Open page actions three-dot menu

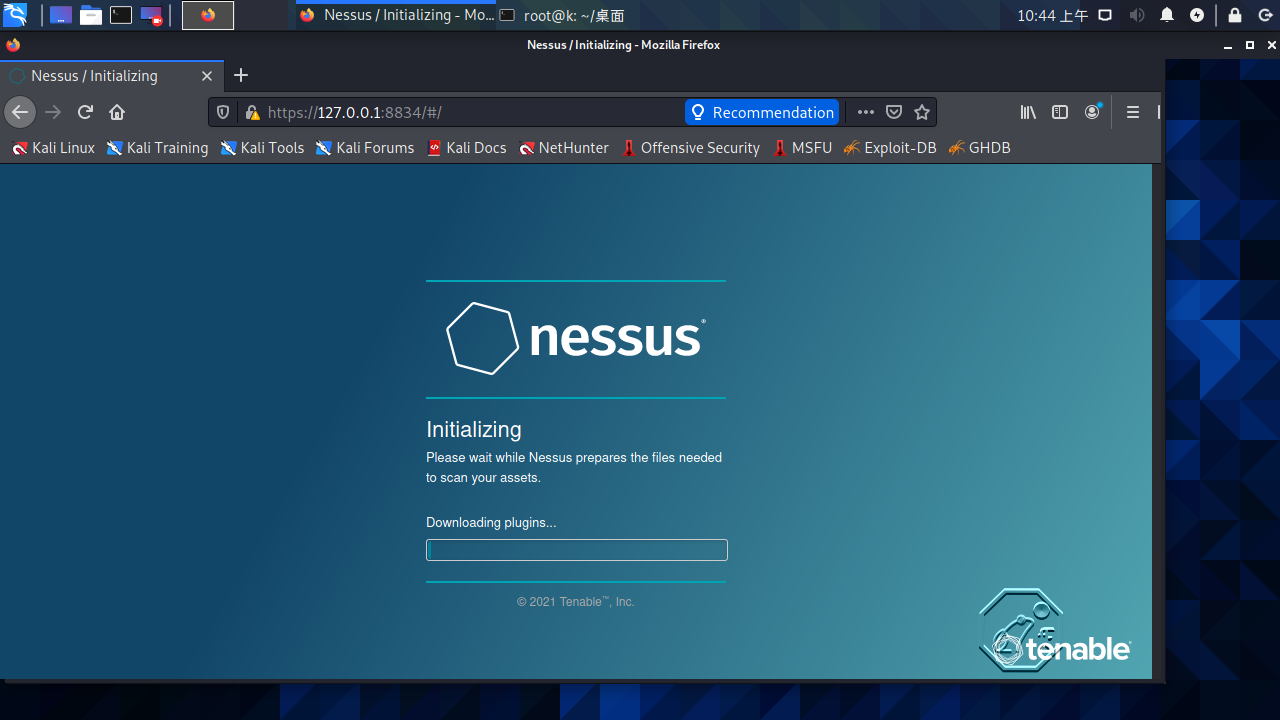pos(866,112)
